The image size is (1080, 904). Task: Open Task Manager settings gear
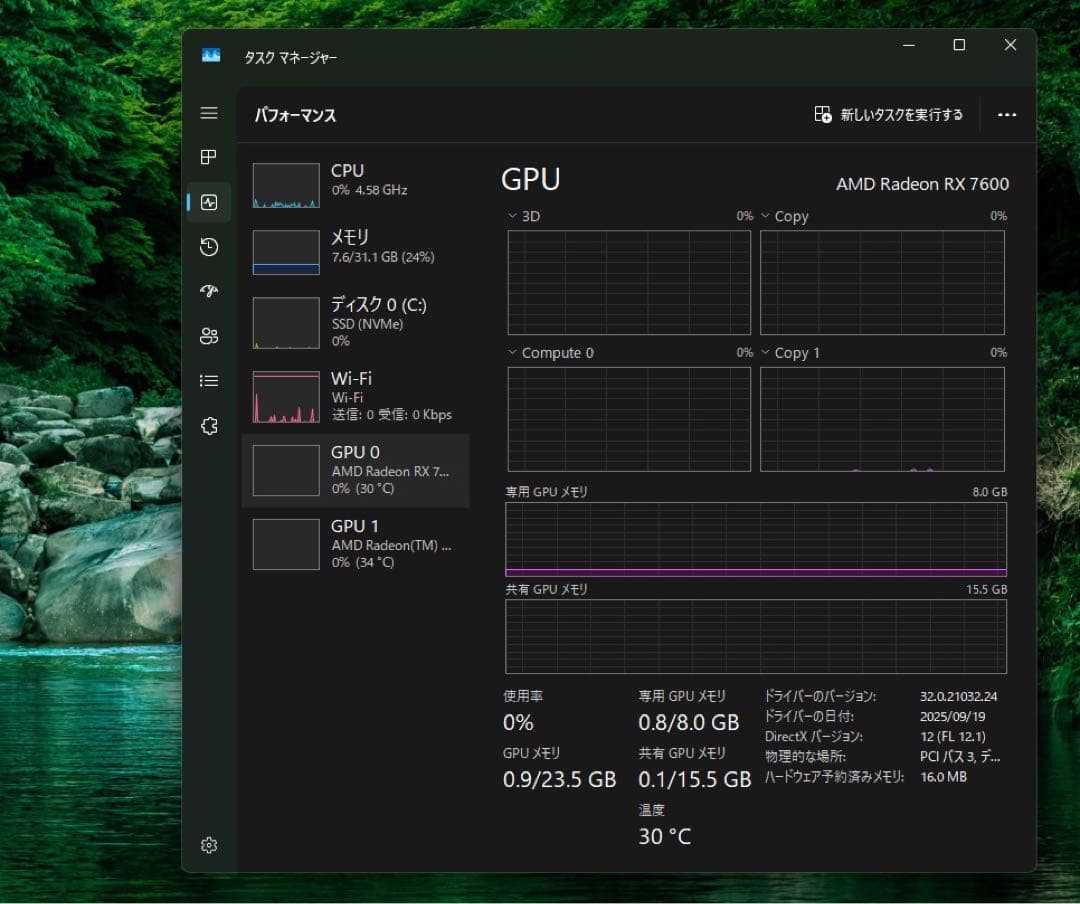point(209,846)
